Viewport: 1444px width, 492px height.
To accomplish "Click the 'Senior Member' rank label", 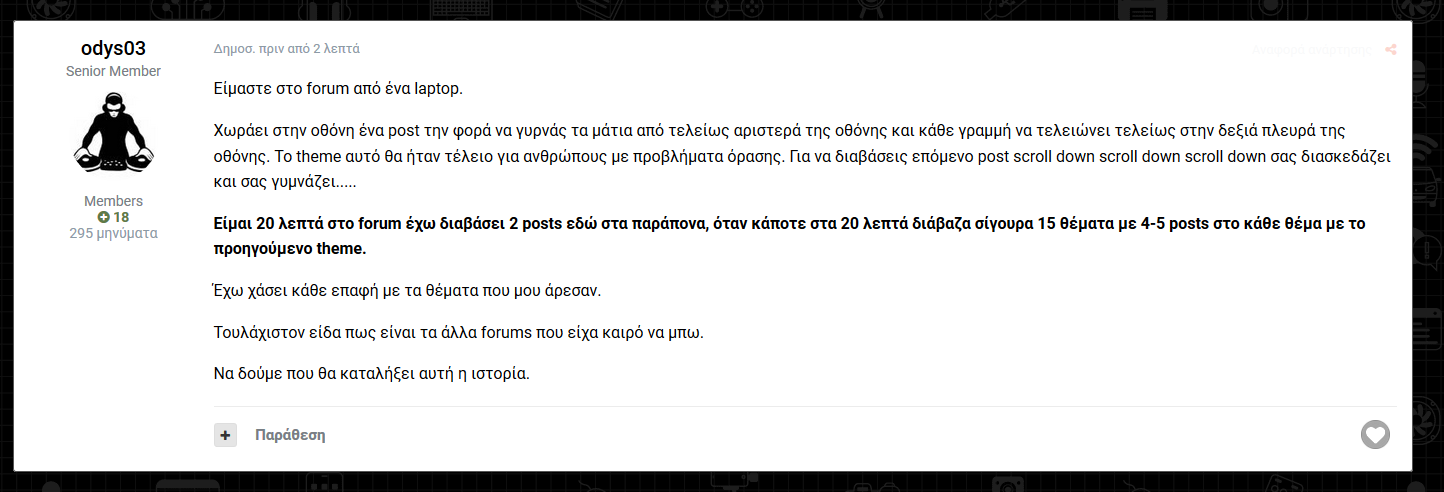I will click(113, 71).
